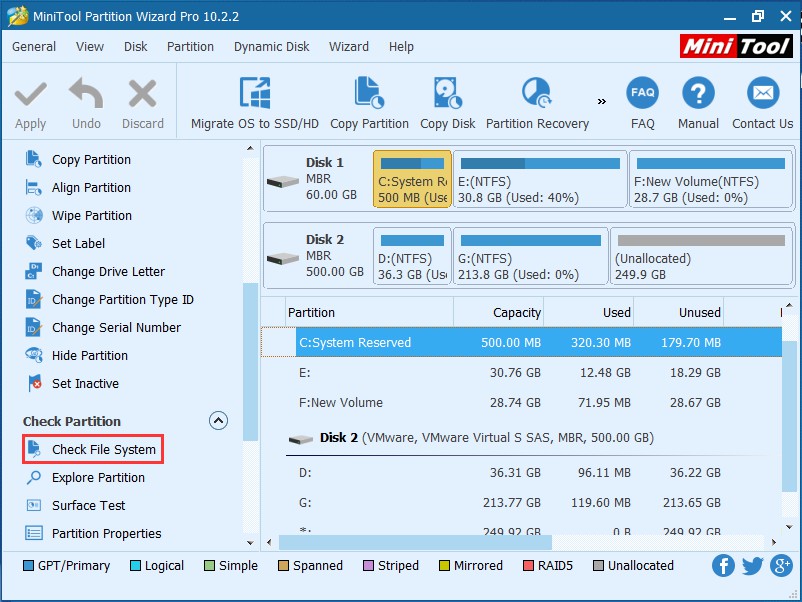Select C:System Reserved block in disk map
The width and height of the screenshot is (802, 602).
click(412, 179)
